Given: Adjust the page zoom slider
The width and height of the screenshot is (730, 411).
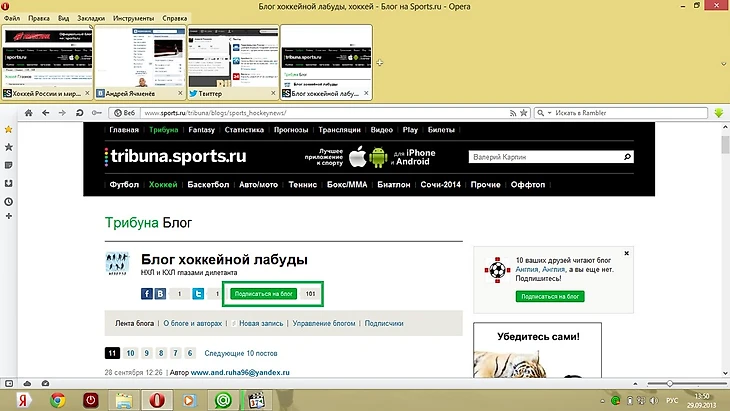Looking at the screenshot, I should 669,384.
